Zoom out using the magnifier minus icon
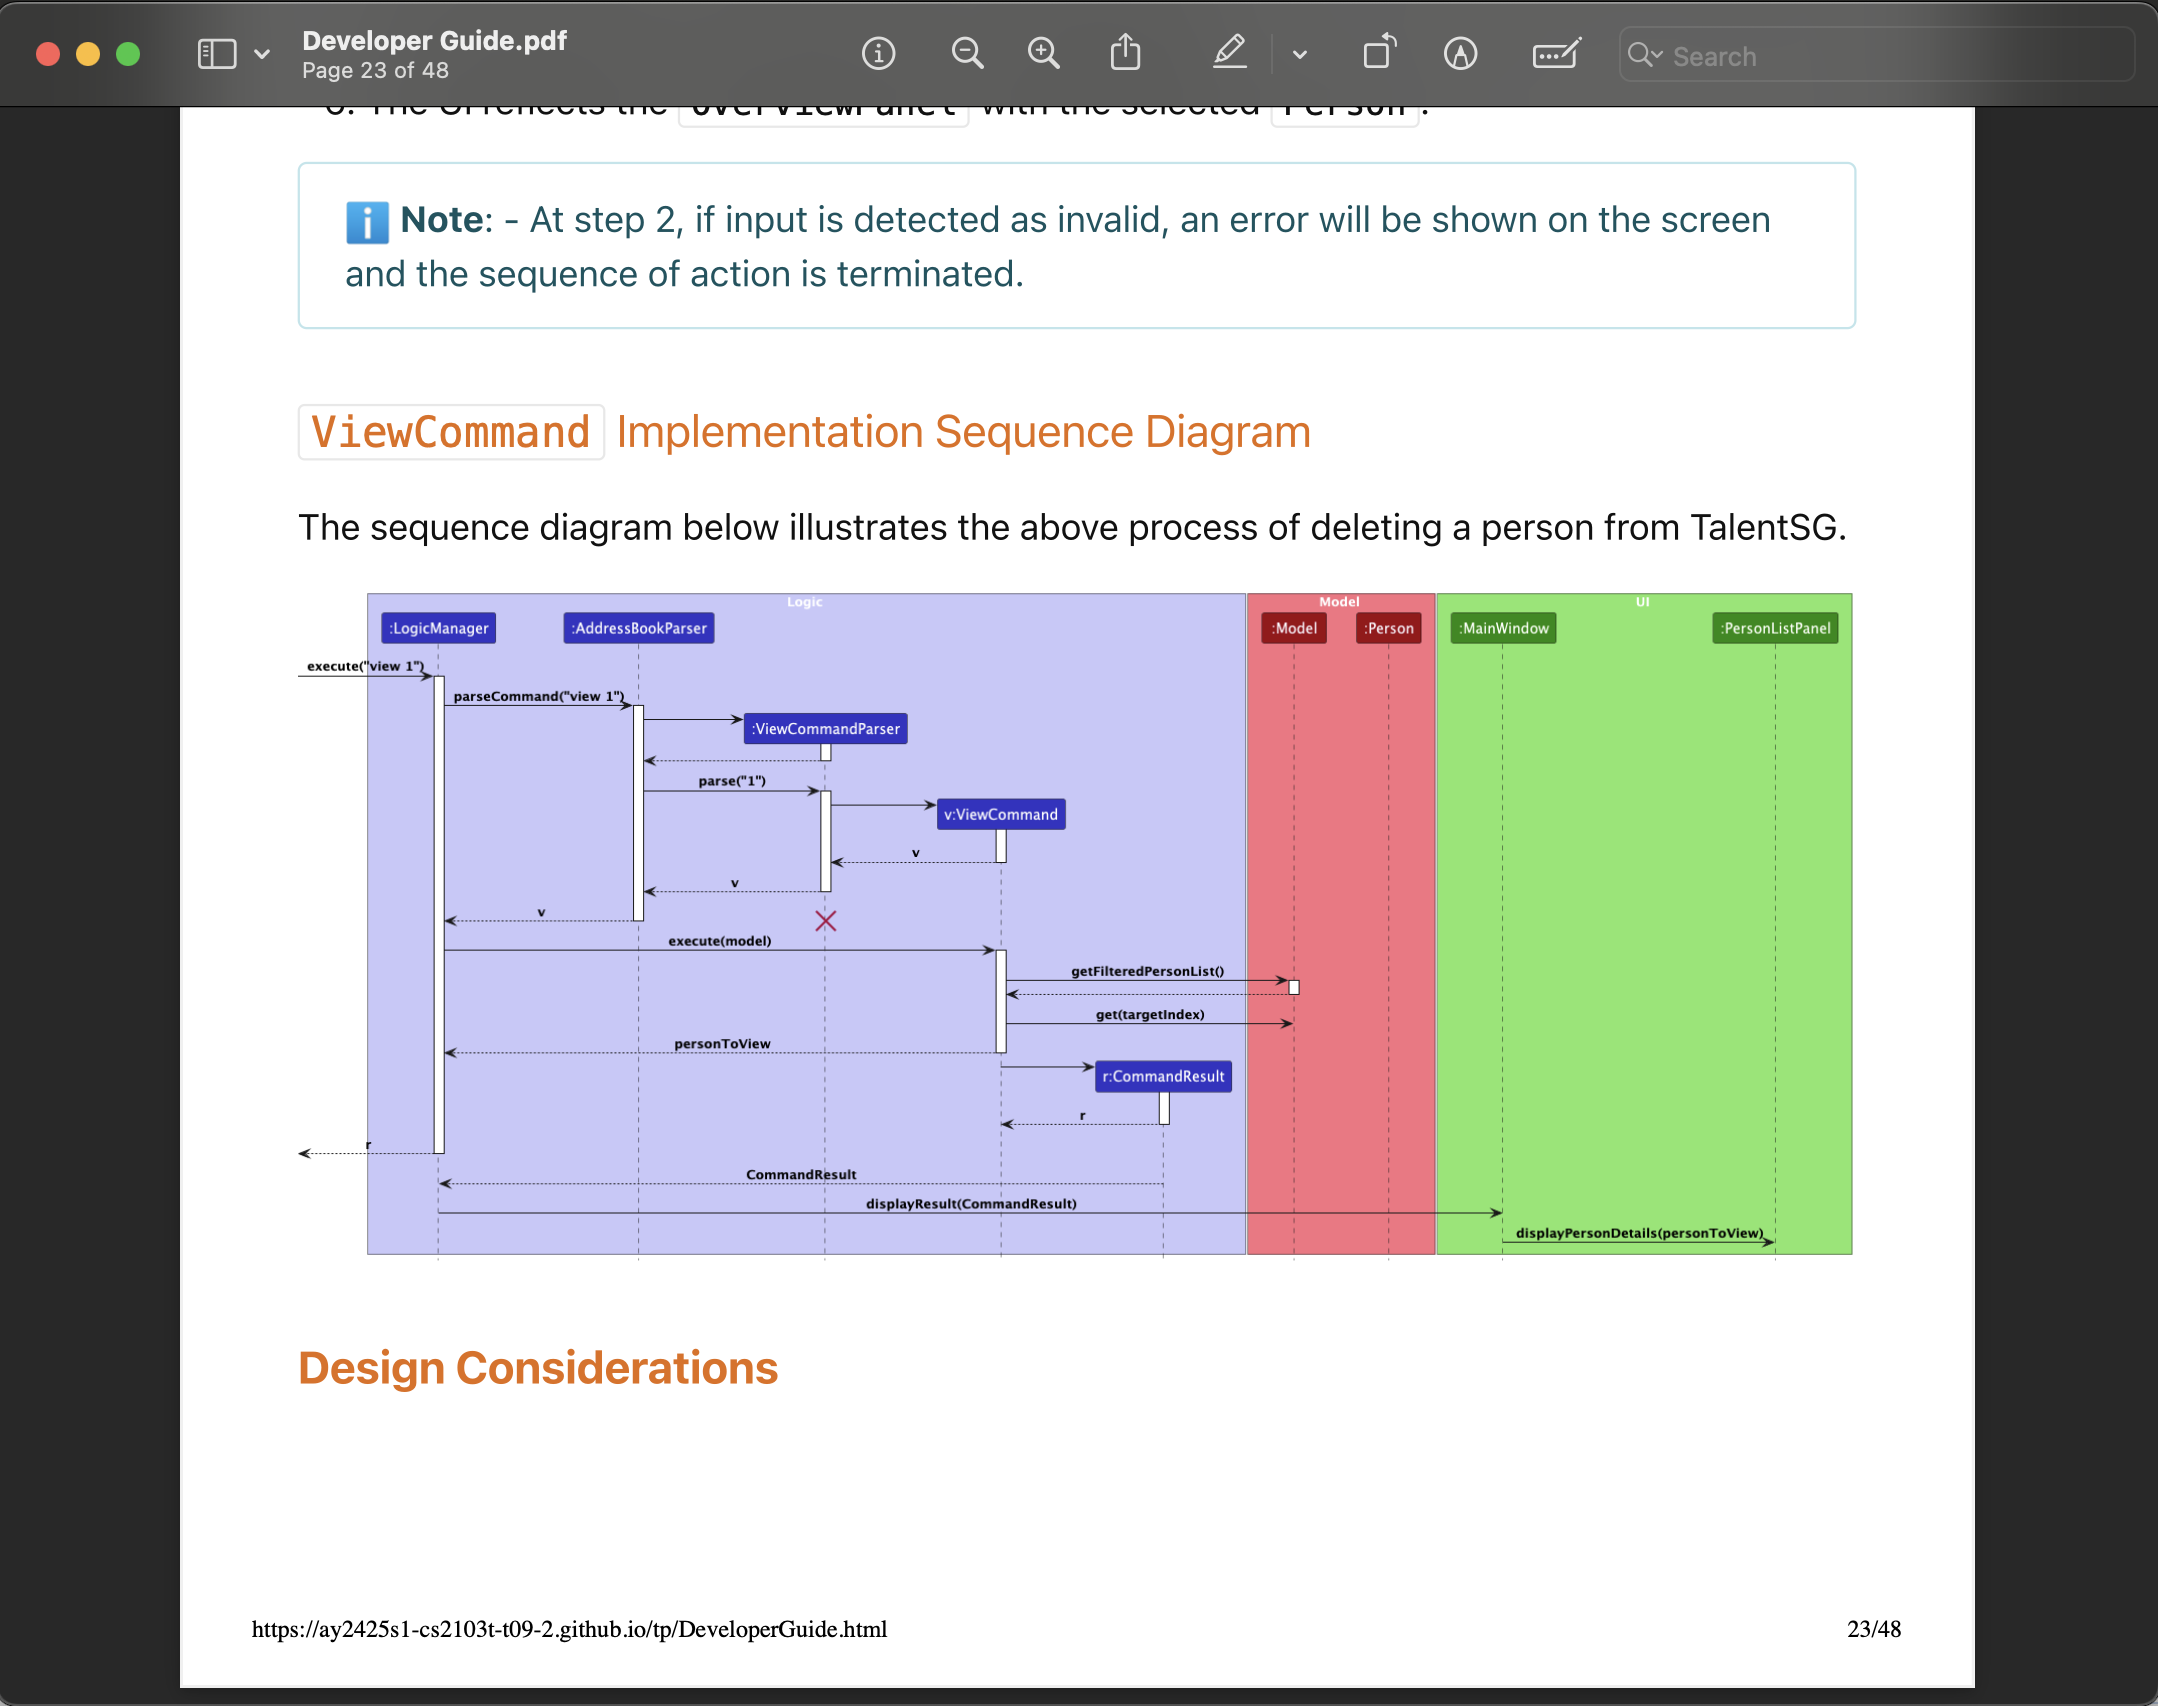Image resolution: width=2158 pixels, height=1706 pixels. click(x=966, y=53)
